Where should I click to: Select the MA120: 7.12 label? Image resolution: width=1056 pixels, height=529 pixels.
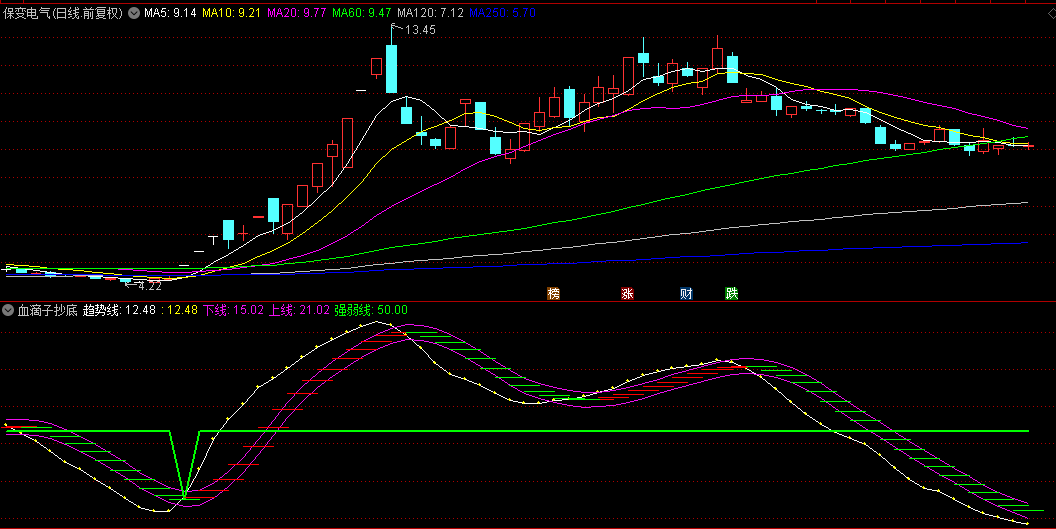click(430, 12)
